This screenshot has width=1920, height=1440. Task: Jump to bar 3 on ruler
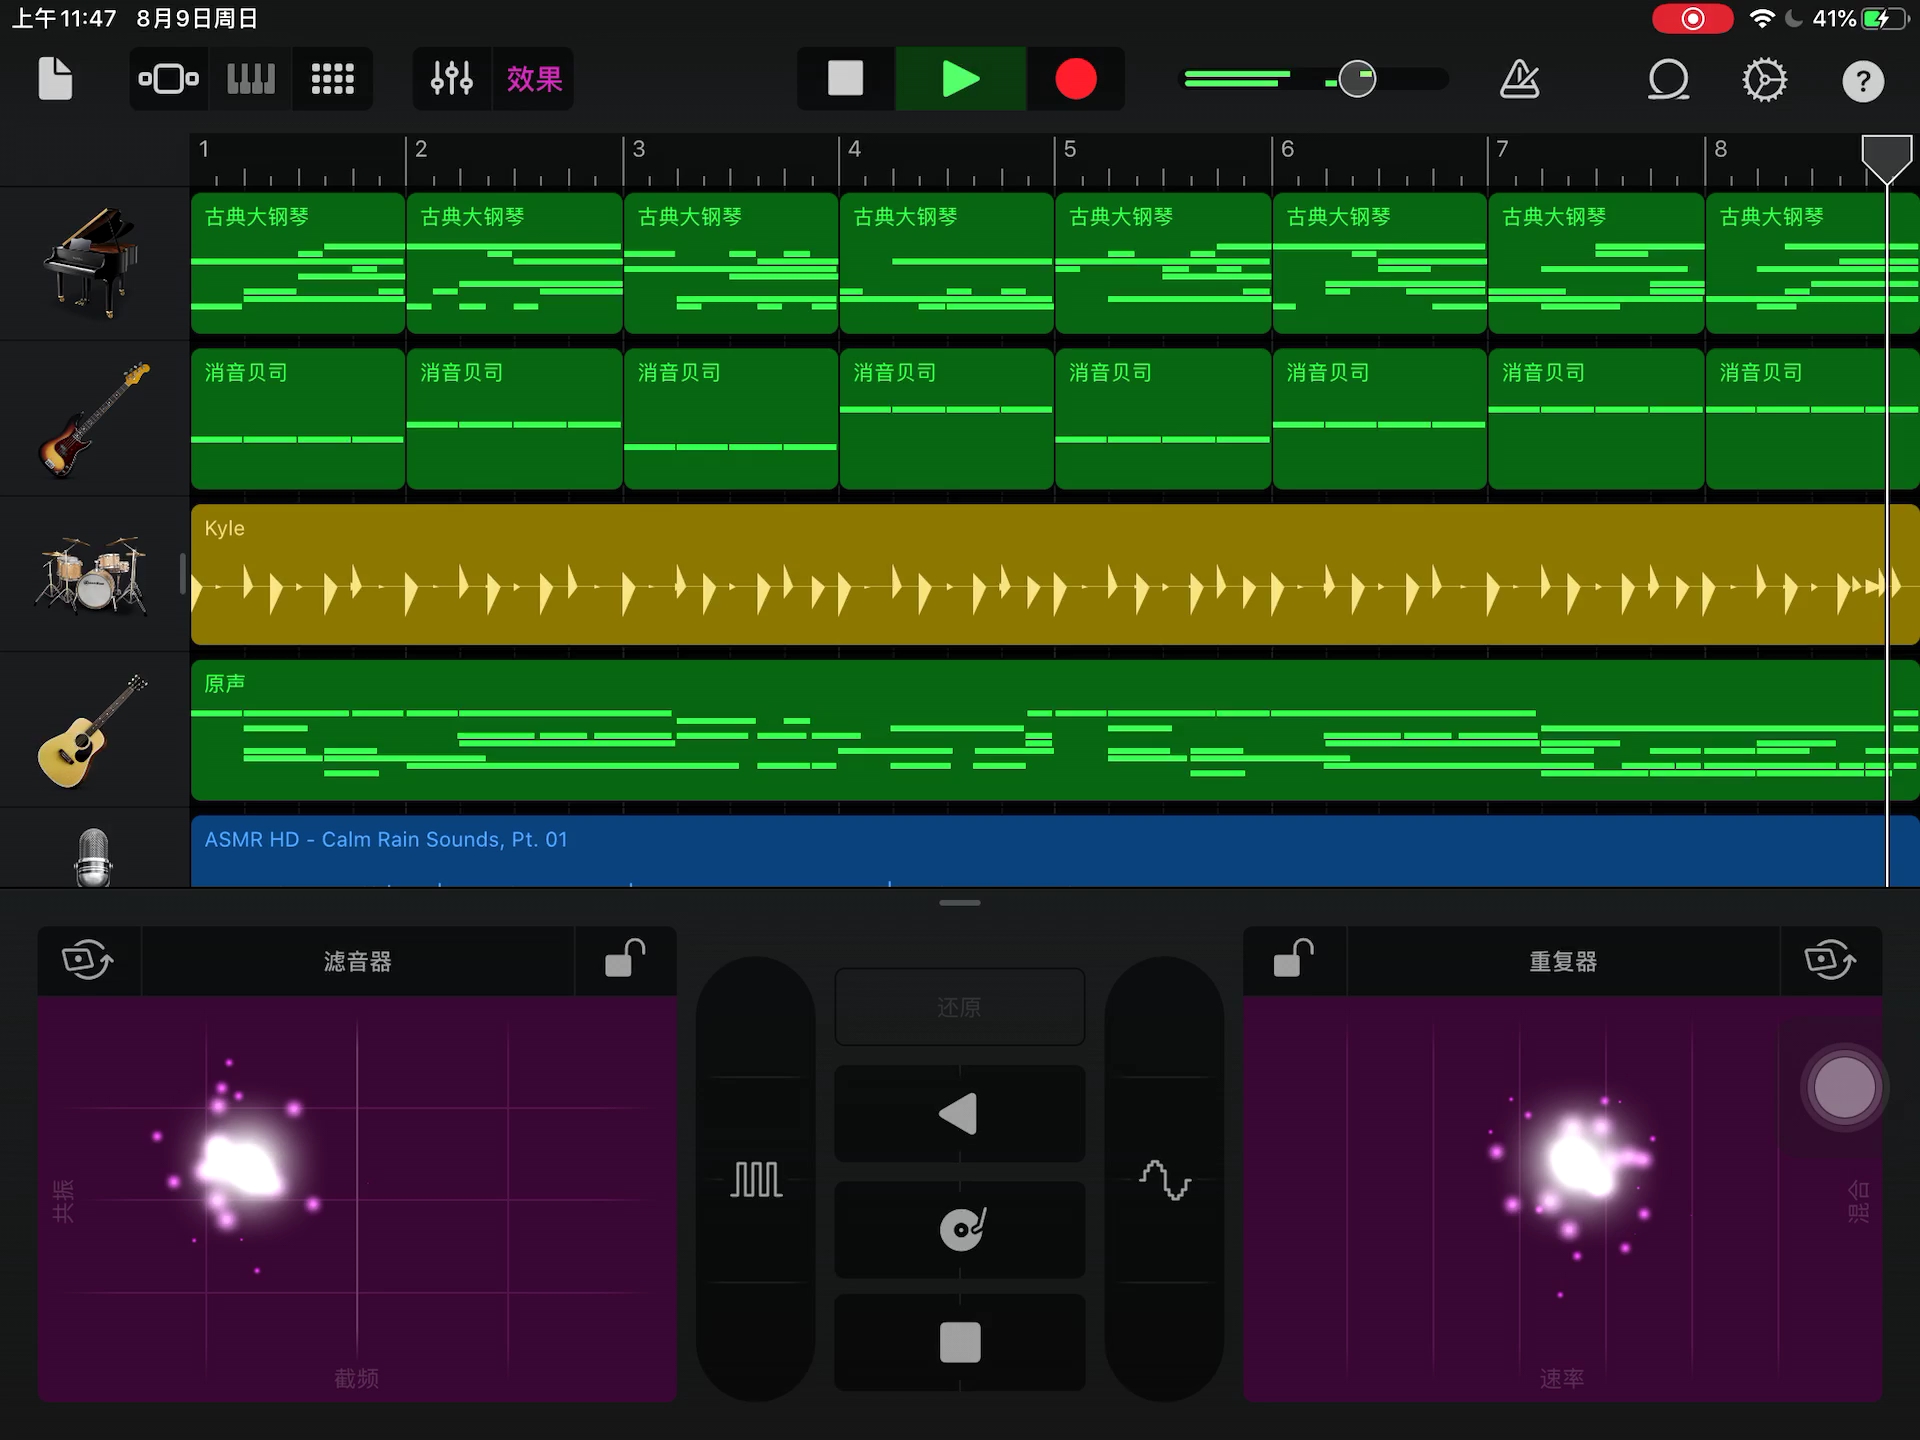pos(639,150)
